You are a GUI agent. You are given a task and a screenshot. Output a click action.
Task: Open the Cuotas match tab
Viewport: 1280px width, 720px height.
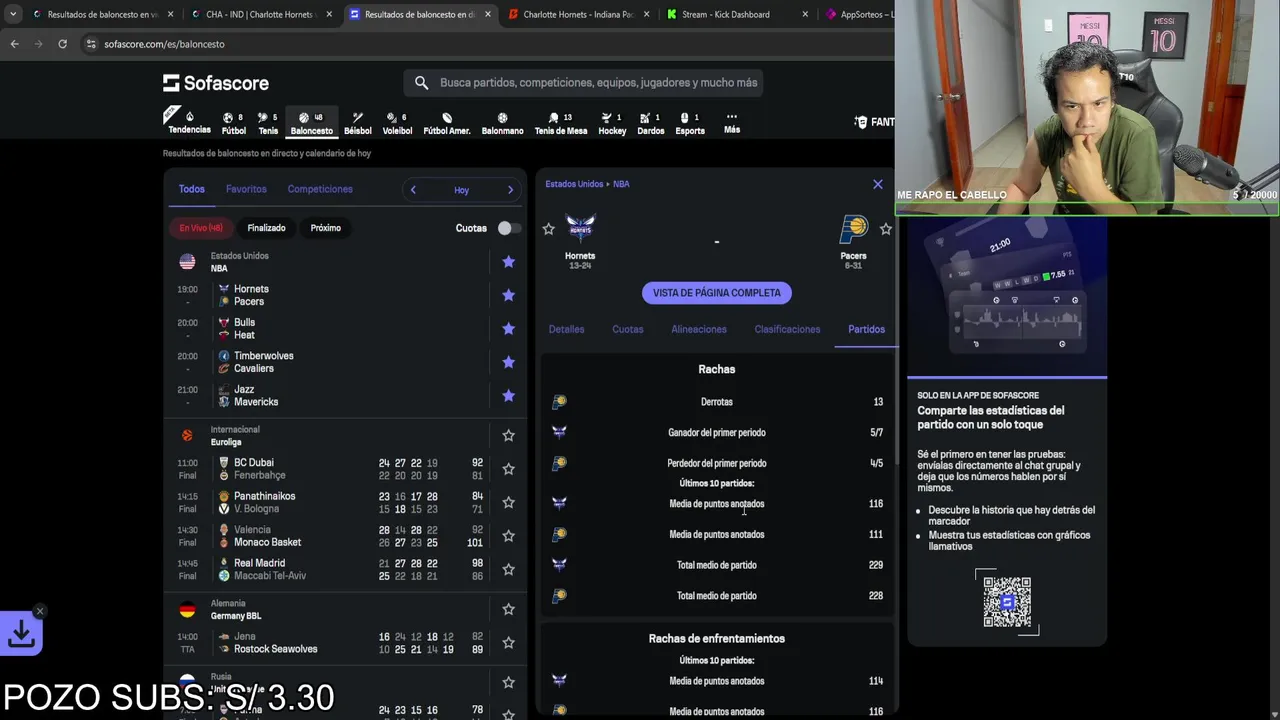tap(628, 329)
